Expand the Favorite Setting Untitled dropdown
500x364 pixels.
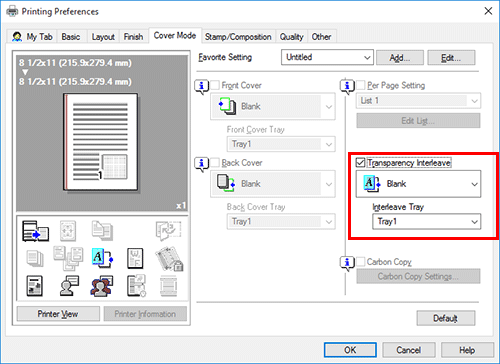pyautogui.click(x=327, y=57)
